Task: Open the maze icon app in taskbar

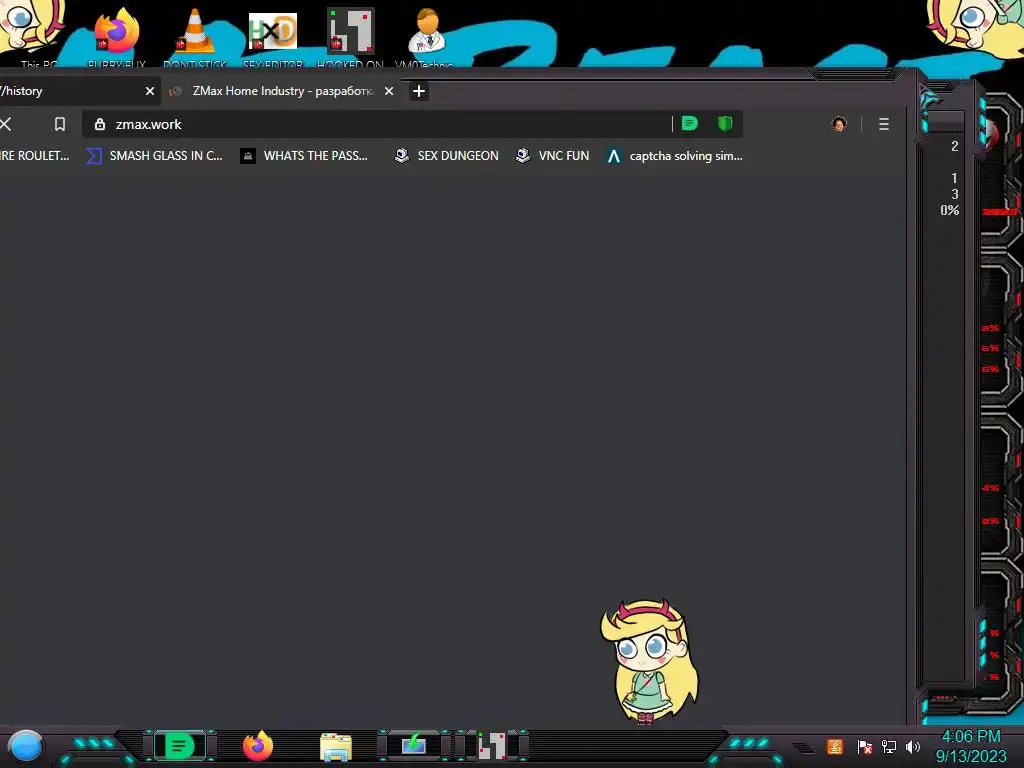Action: (x=492, y=746)
